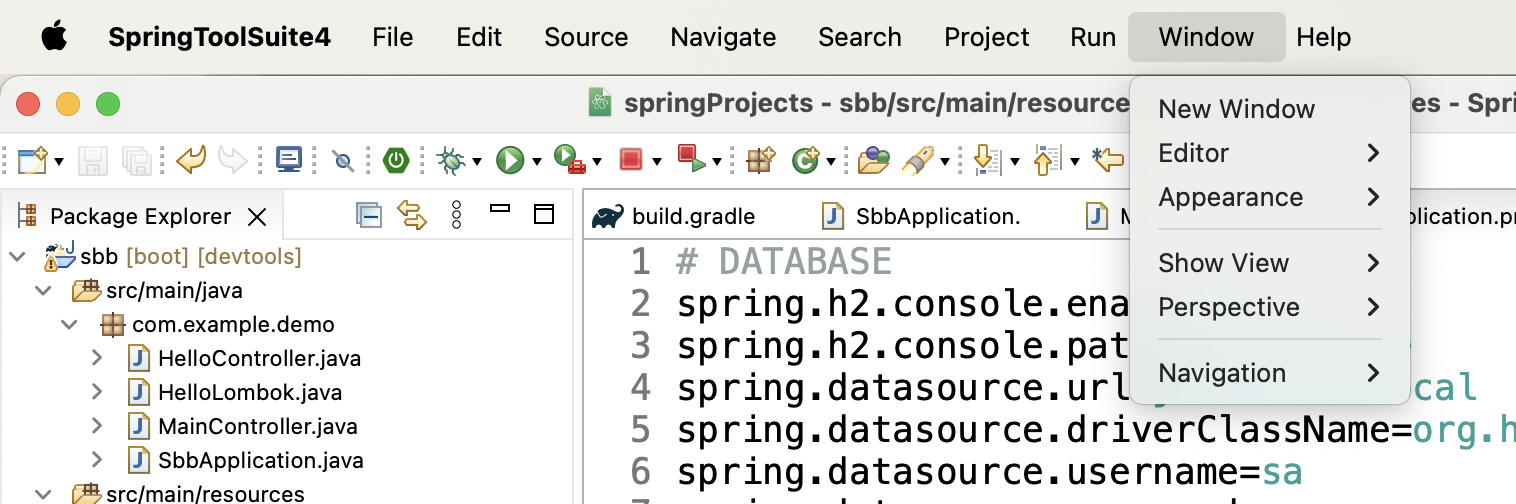Open Terminal via the monitor icon
Image resolution: width=1516 pixels, height=504 pixels.
coord(290,160)
